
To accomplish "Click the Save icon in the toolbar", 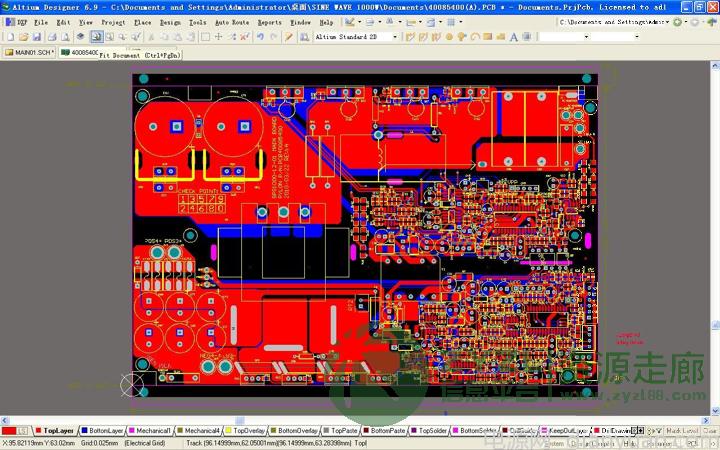I will point(37,37).
